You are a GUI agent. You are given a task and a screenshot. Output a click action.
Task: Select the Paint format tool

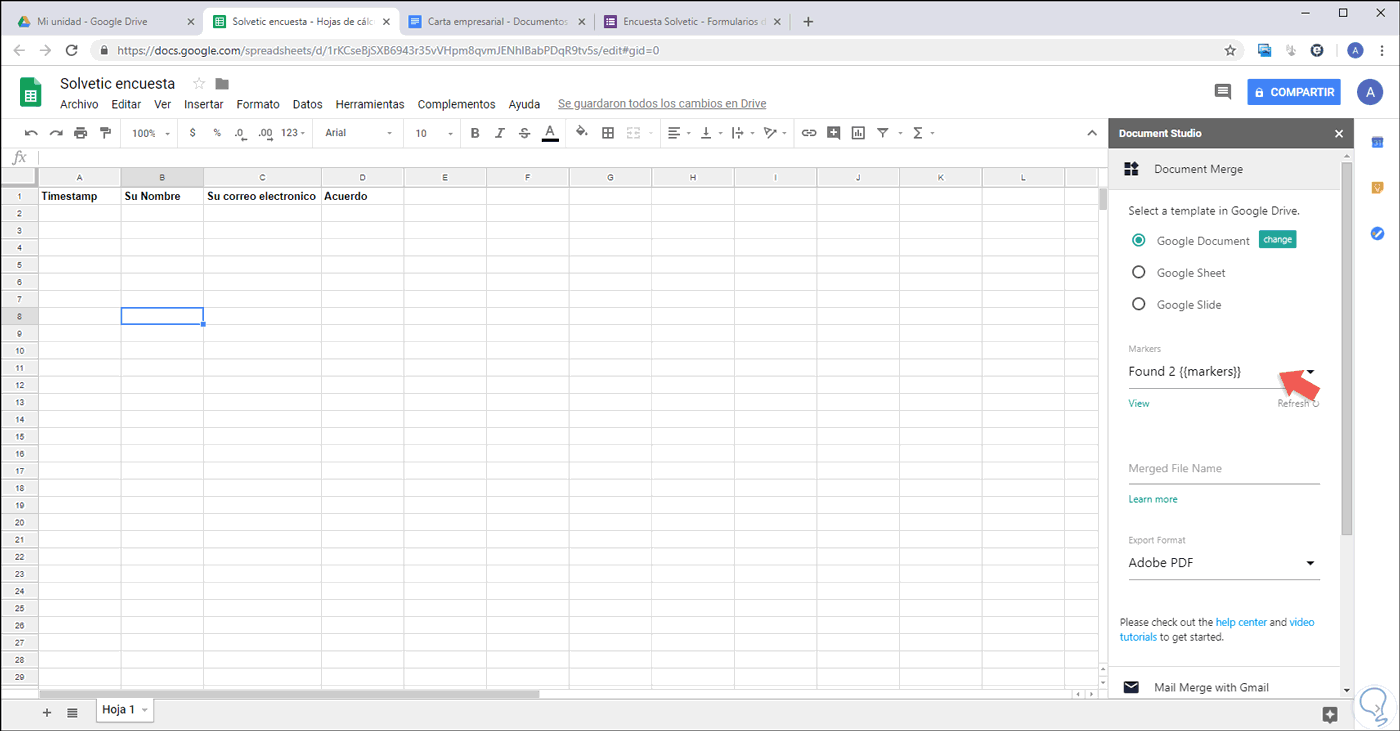coord(105,133)
